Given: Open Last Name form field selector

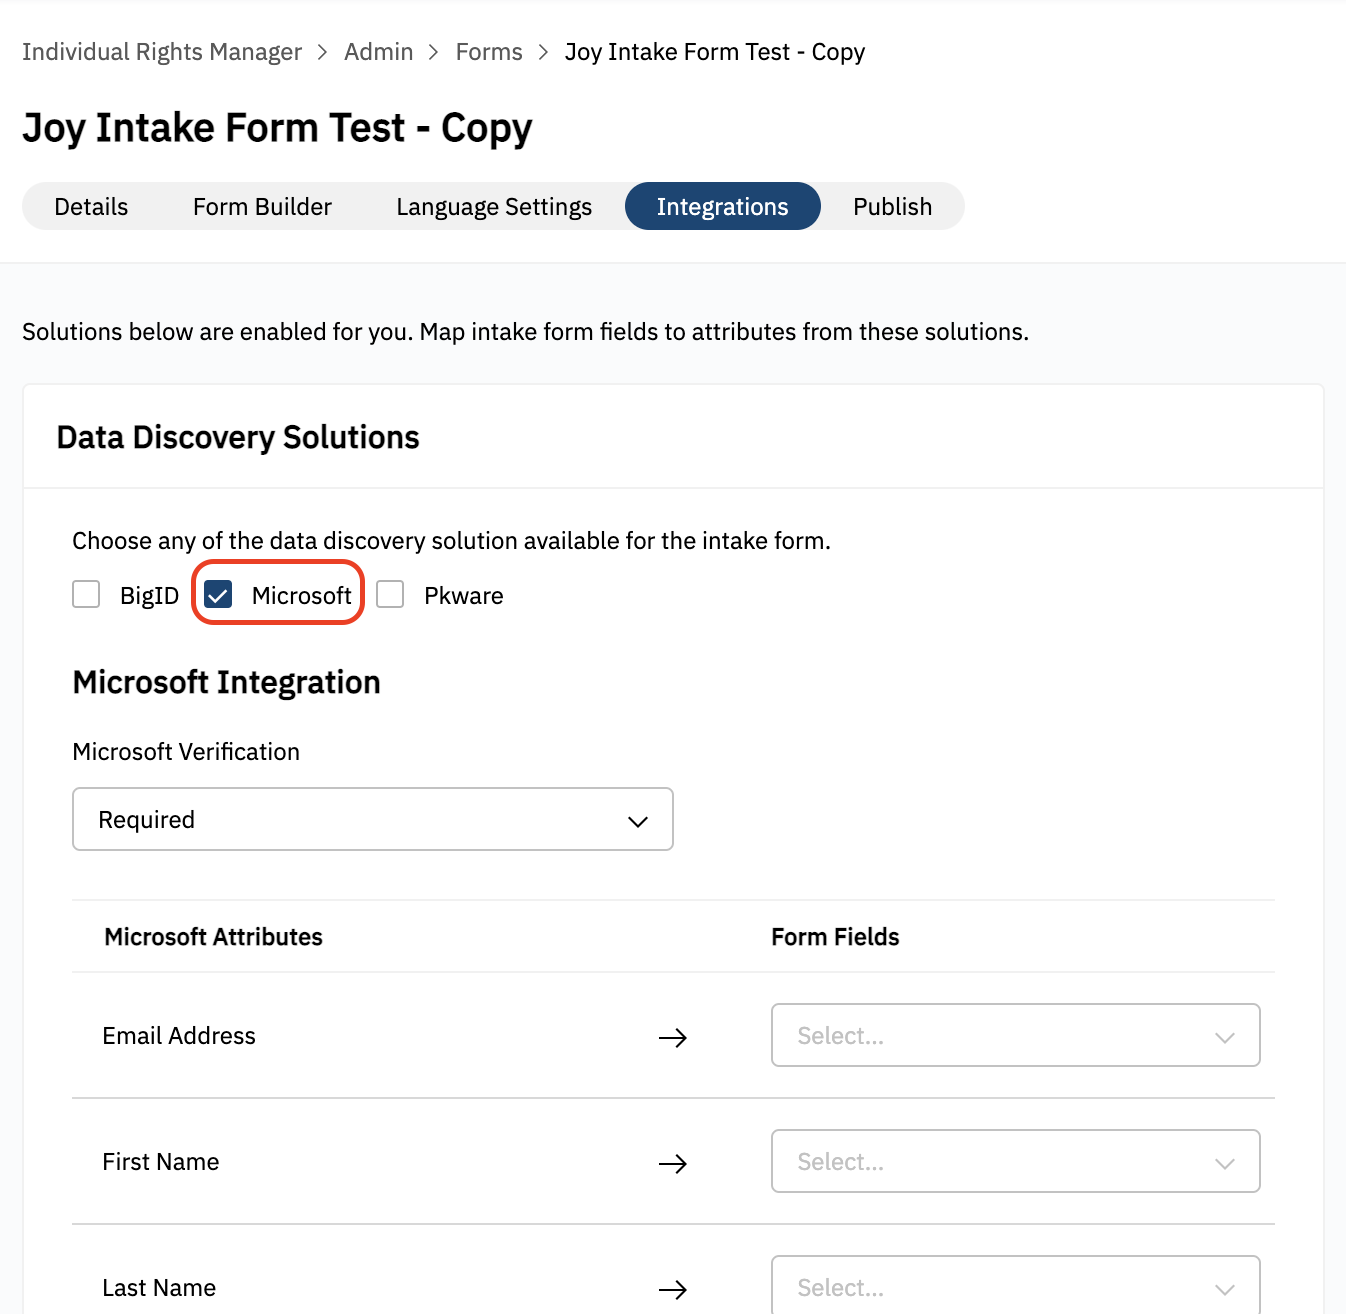Looking at the screenshot, I should (x=1015, y=1285).
